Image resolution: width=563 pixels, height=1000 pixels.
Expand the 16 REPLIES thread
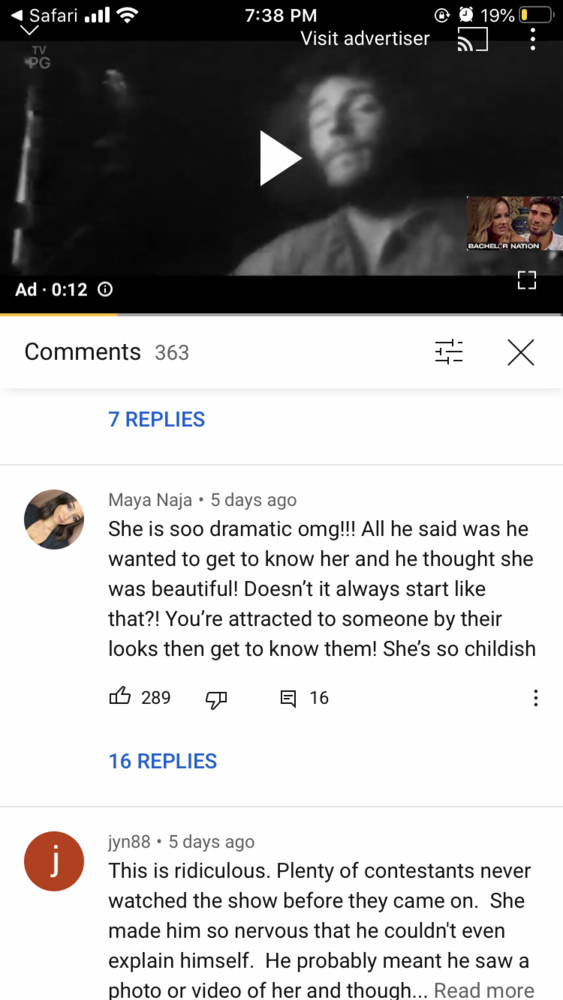(x=163, y=761)
